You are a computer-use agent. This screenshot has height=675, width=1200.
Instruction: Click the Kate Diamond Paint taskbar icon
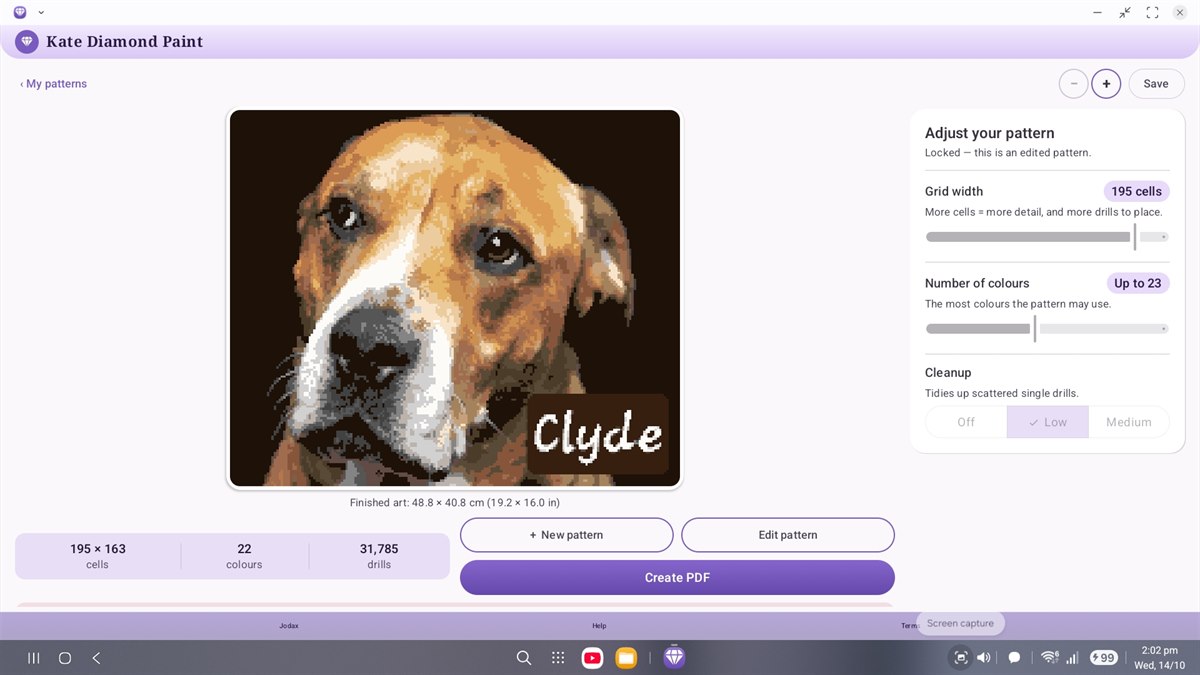[x=675, y=657]
